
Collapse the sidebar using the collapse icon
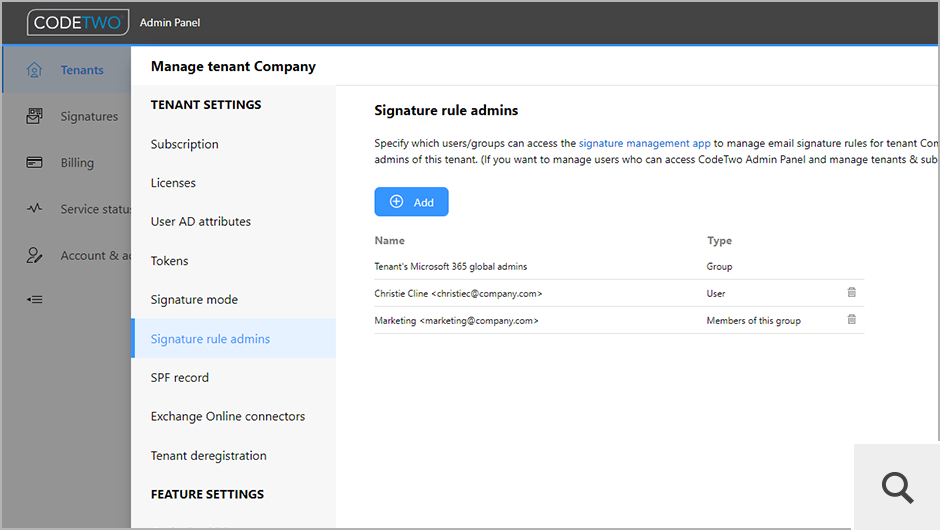click(x=35, y=299)
